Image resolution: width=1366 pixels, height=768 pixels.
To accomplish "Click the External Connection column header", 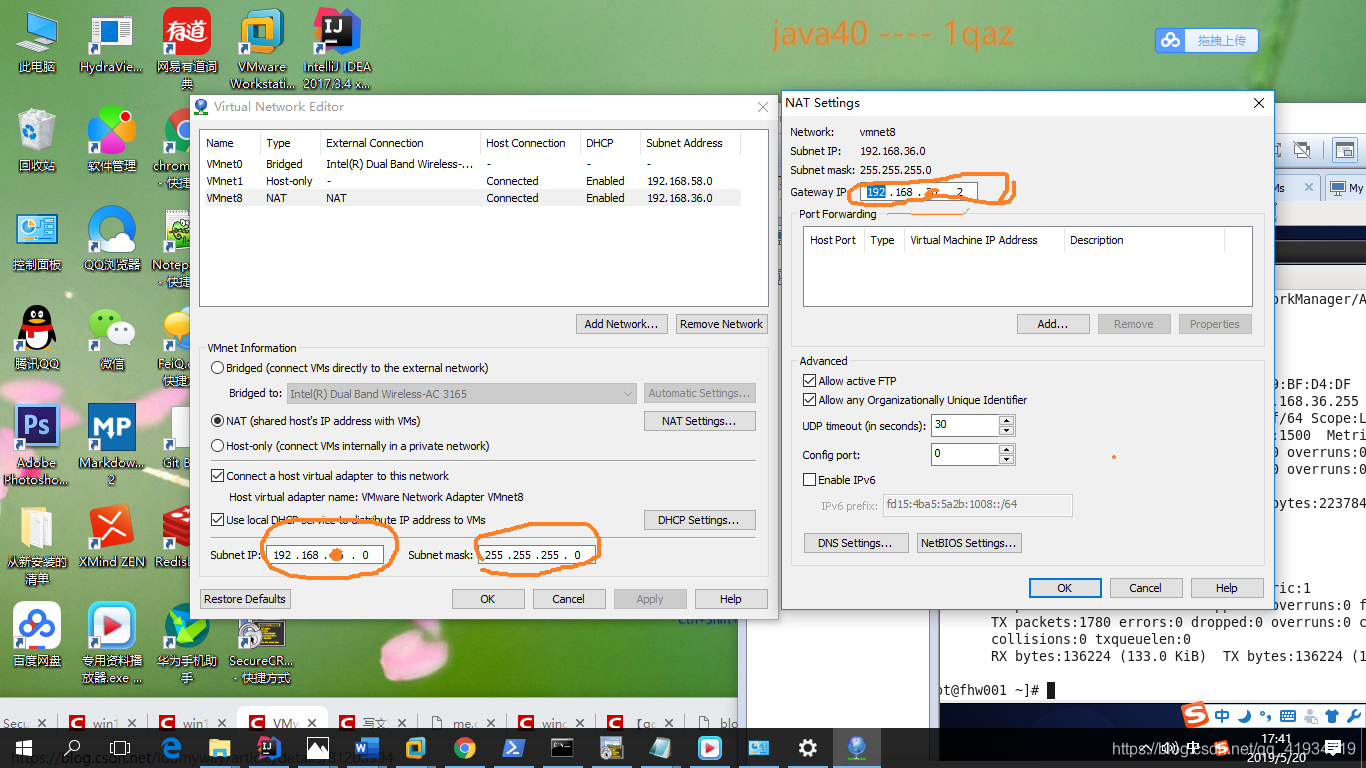I will 399,143.
